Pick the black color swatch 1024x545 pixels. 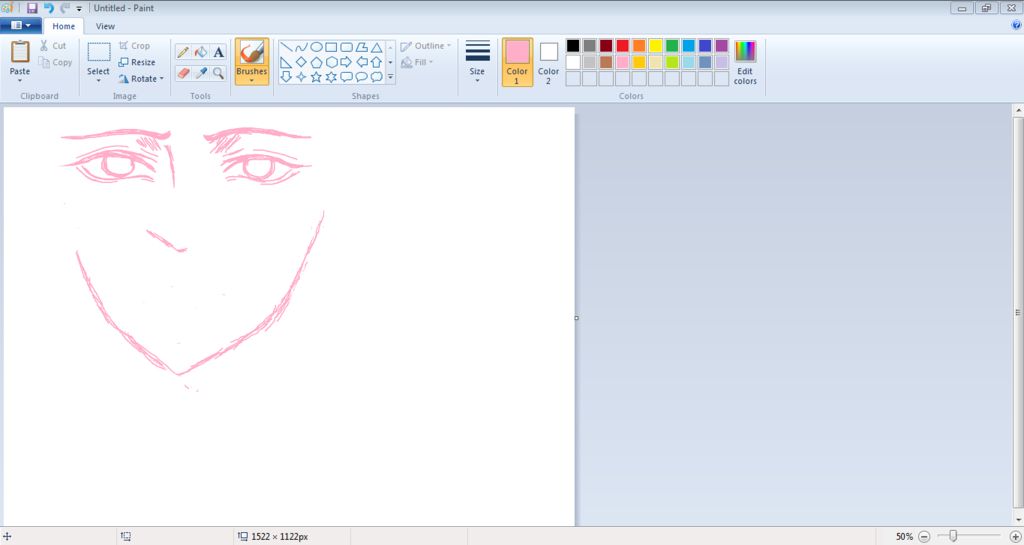[573, 46]
